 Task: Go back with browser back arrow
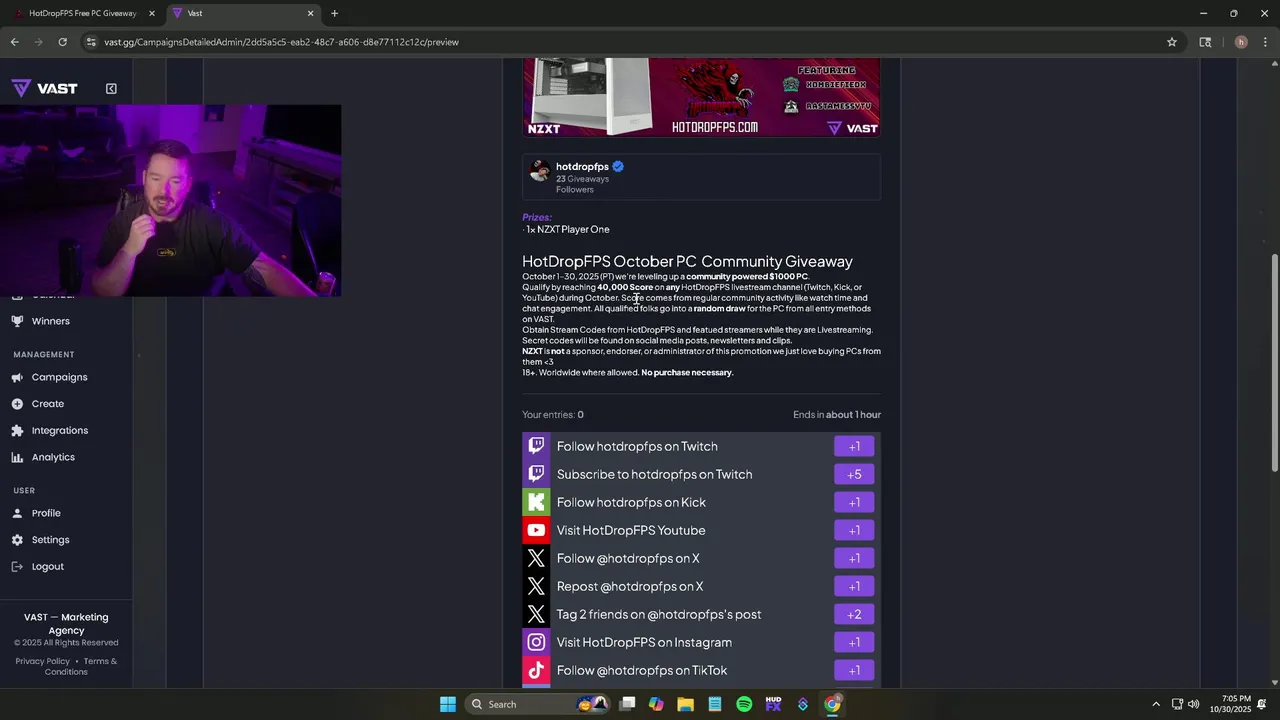14,42
